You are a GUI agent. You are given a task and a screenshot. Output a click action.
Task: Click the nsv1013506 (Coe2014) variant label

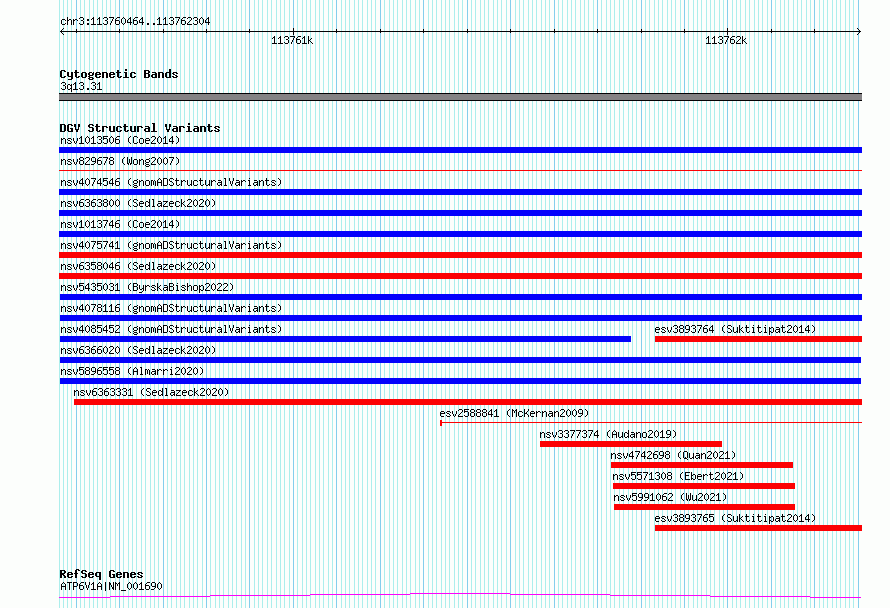click(120, 140)
